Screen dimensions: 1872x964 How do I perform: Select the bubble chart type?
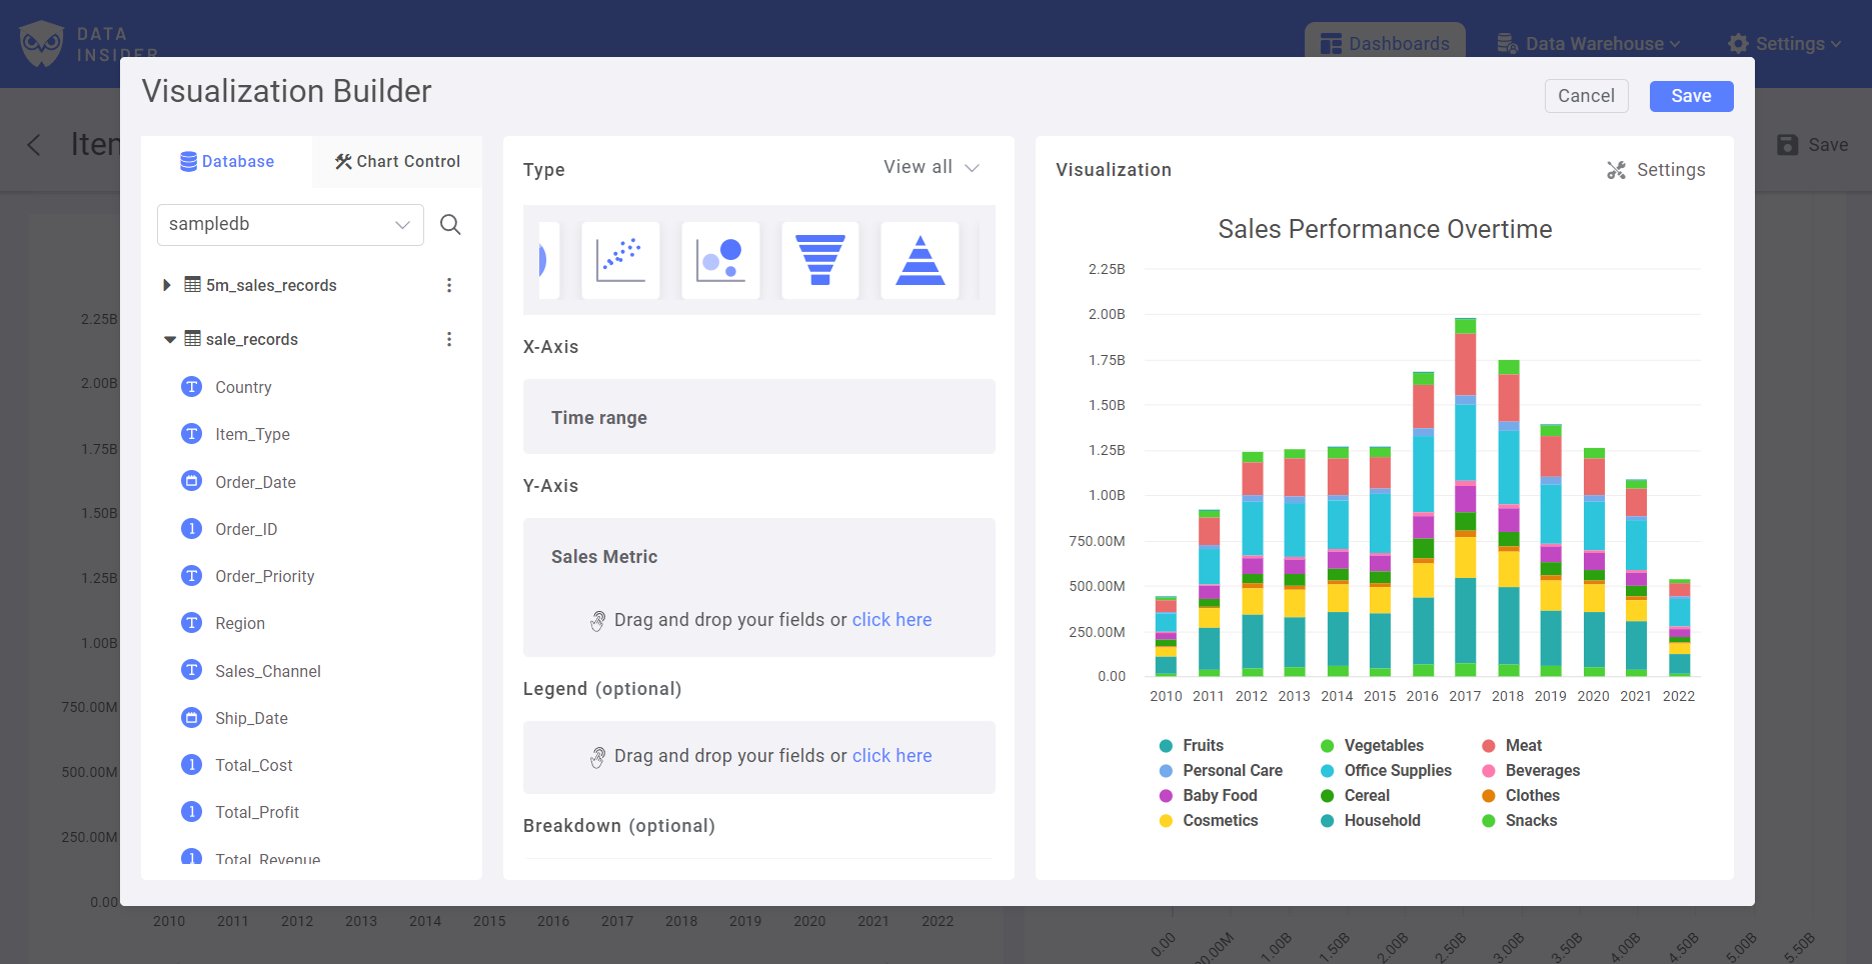point(720,260)
